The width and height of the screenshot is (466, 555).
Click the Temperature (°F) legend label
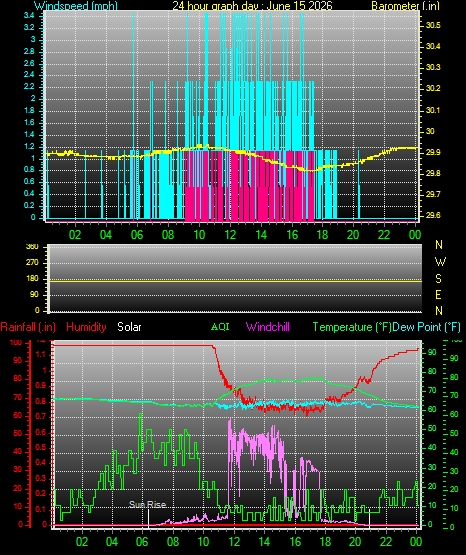pos(352,327)
